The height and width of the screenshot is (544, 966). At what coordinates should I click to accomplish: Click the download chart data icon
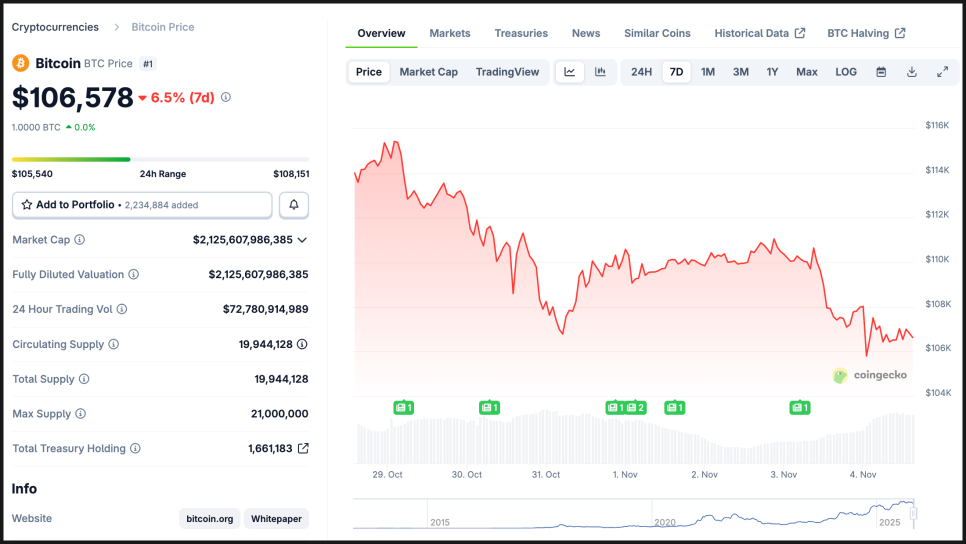click(x=912, y=72)
